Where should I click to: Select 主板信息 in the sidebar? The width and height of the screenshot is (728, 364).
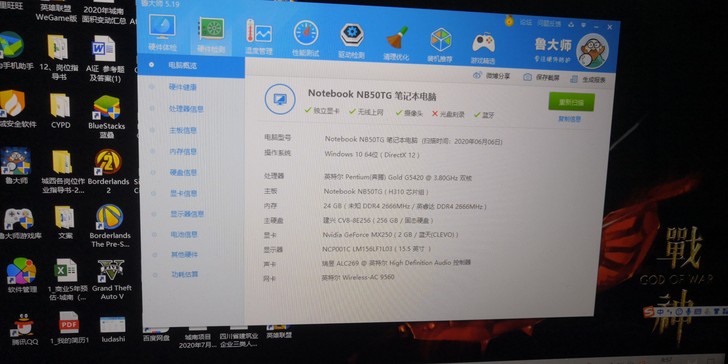pyautogui.click(x=183, y=130)
